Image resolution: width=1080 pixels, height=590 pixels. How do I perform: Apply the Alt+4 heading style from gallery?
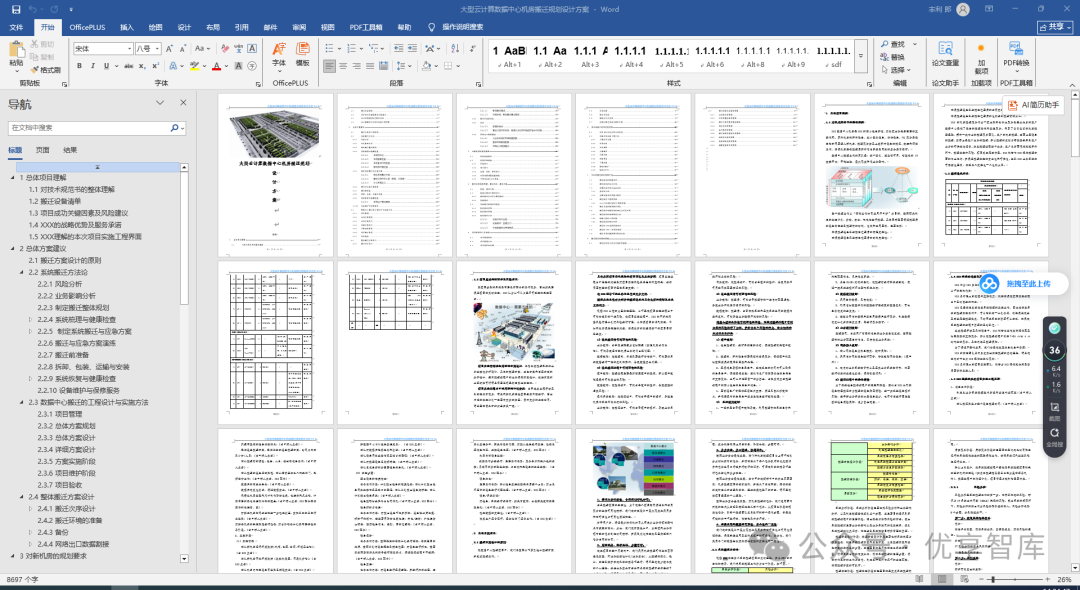pyautogui.click(x=631, y=56)
